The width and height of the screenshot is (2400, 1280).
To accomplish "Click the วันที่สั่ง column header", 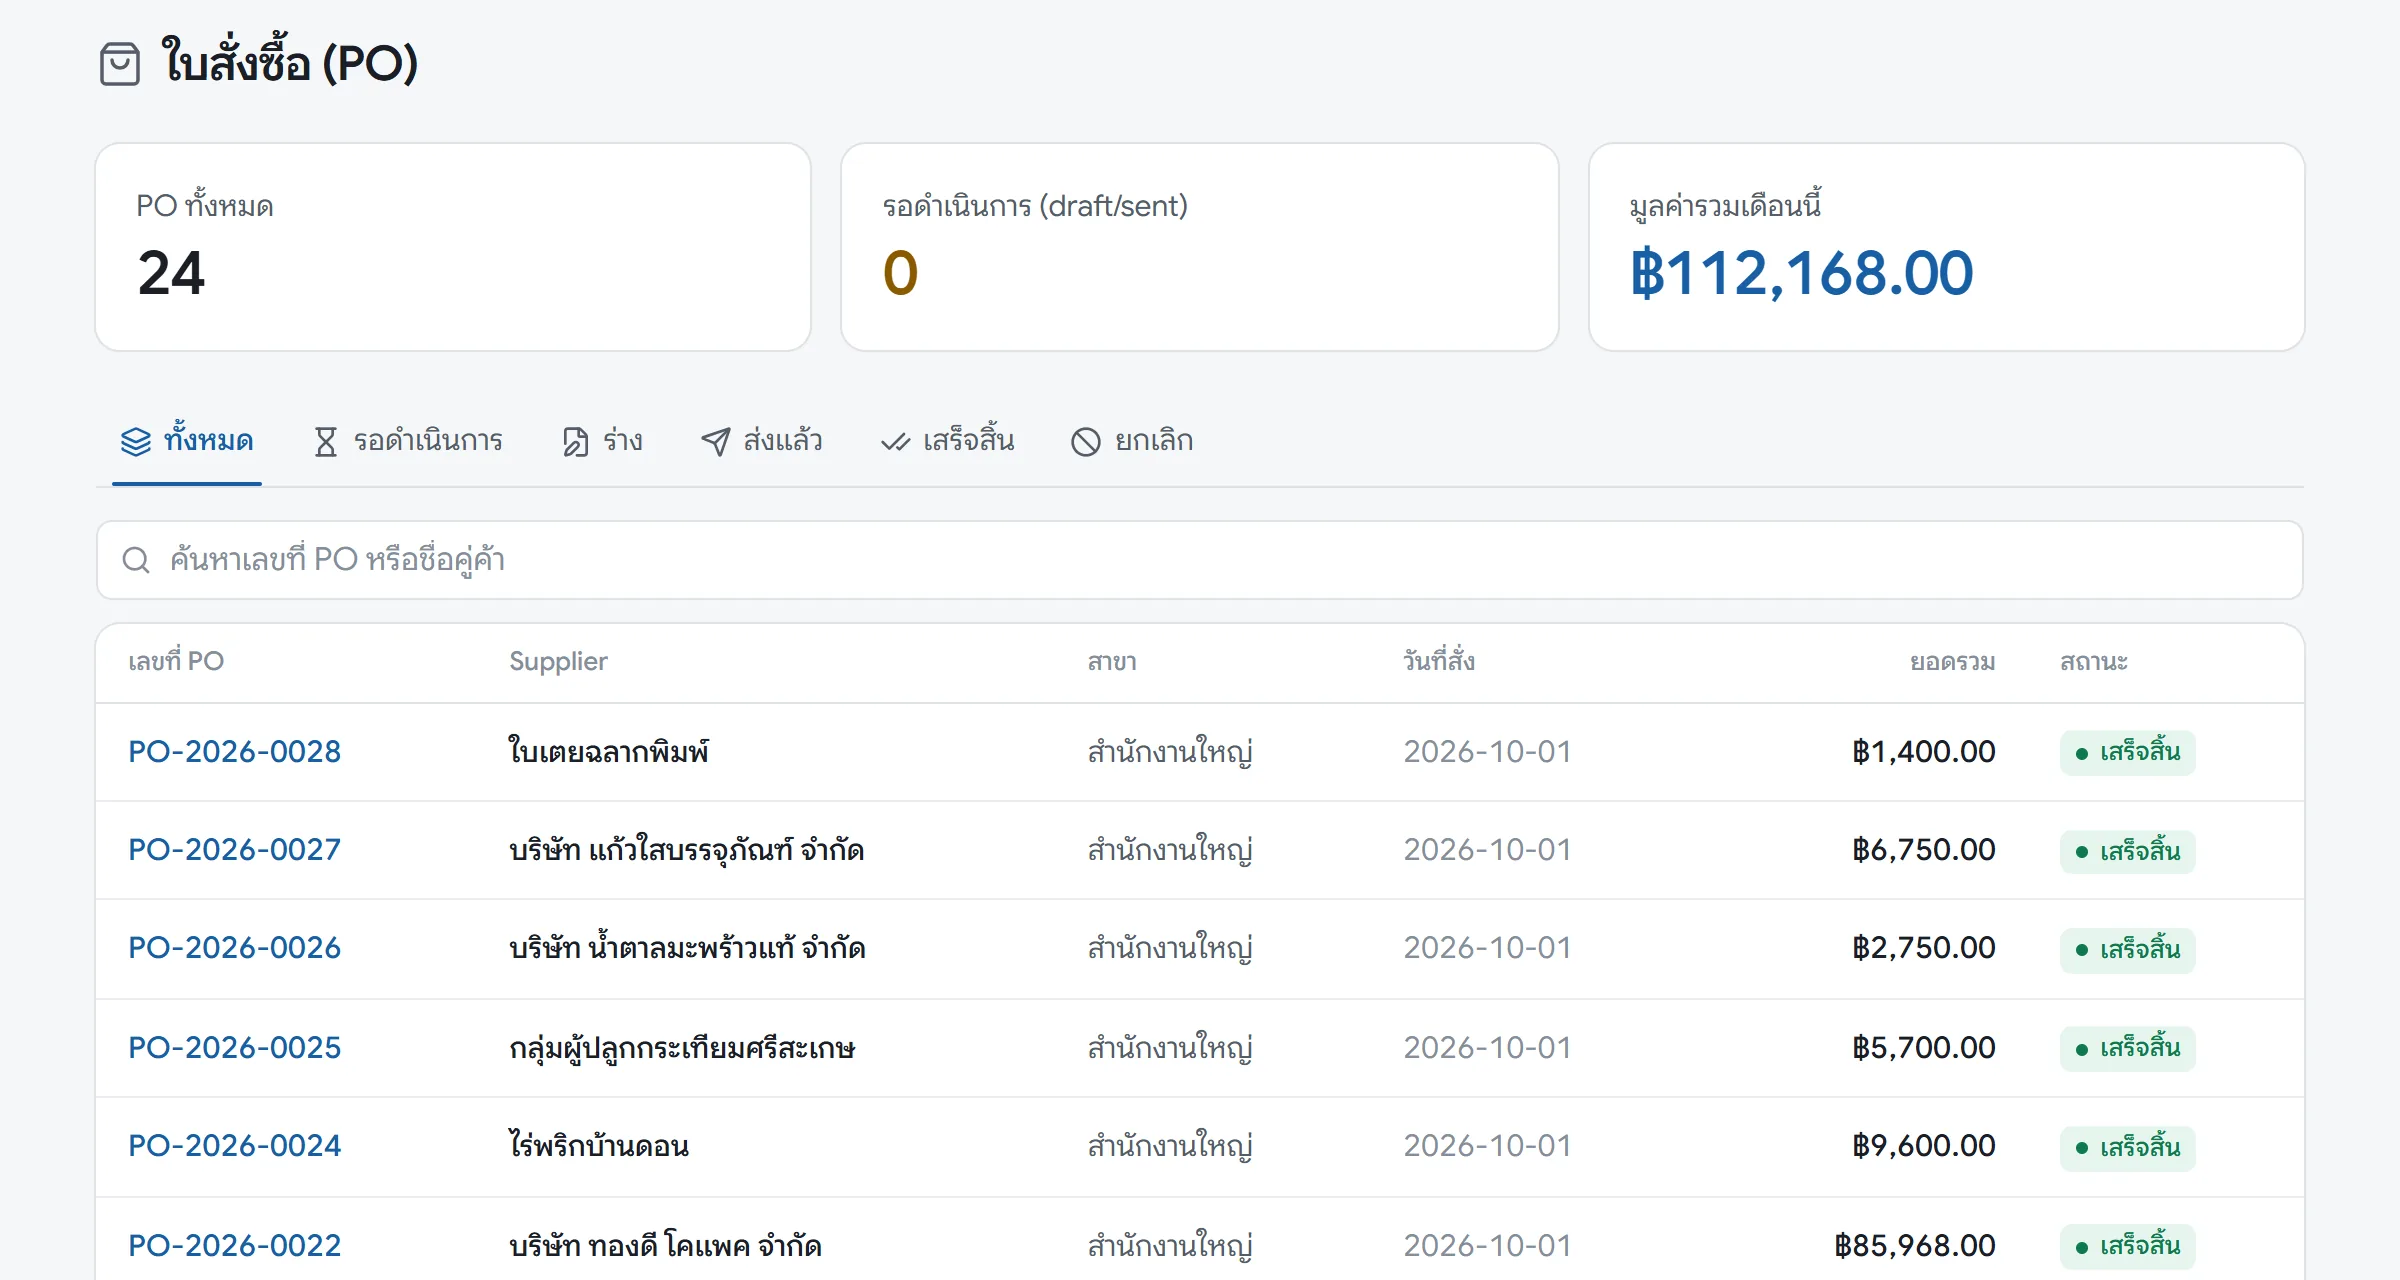I will point(1439,662).
